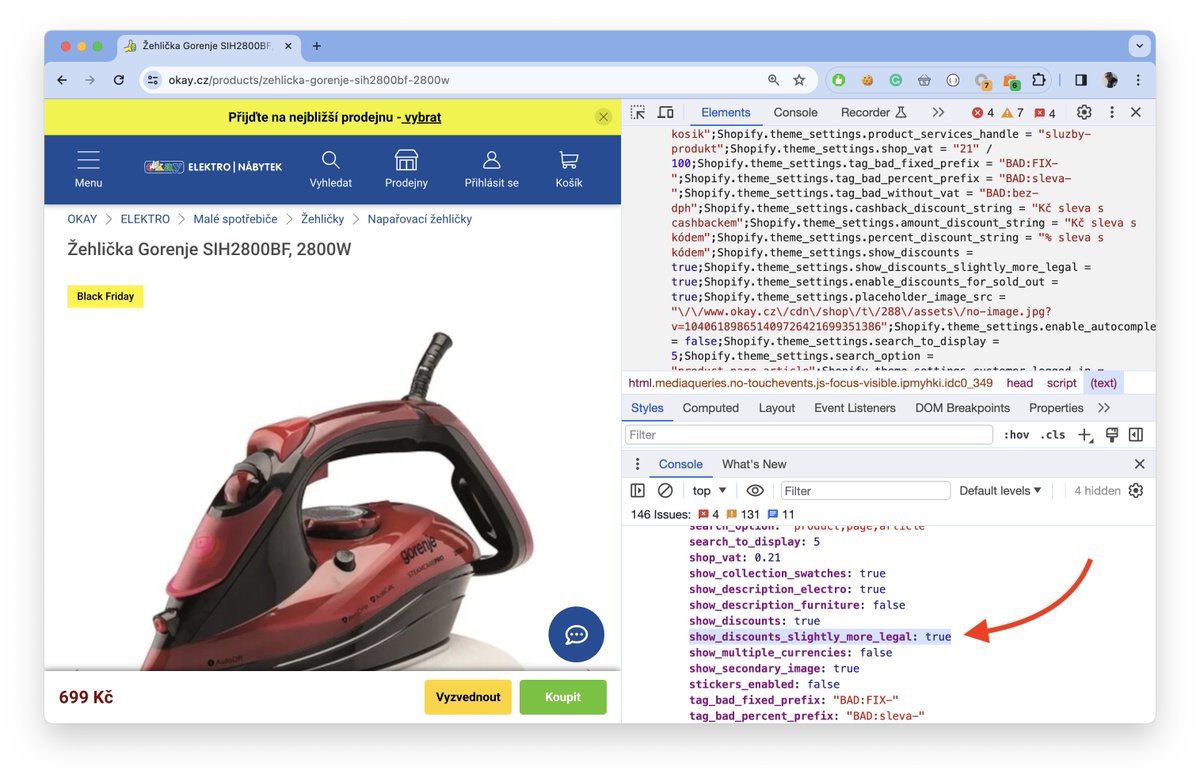Viewport: 1200px width, 782px height.
Task: Open the site Menu hamburger
Action: click(88, 169)
